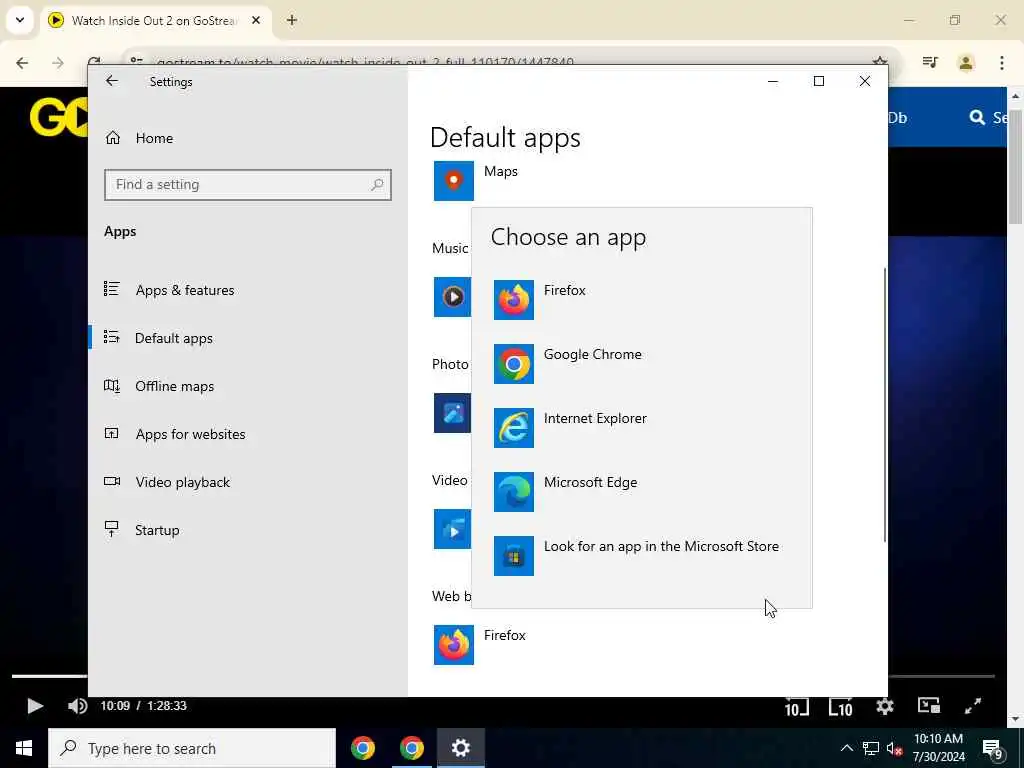The height and width of the screenshot is (768, 1024).
Task: Select the Watch Inside Out 2 tab
Action: coord(155,21)
